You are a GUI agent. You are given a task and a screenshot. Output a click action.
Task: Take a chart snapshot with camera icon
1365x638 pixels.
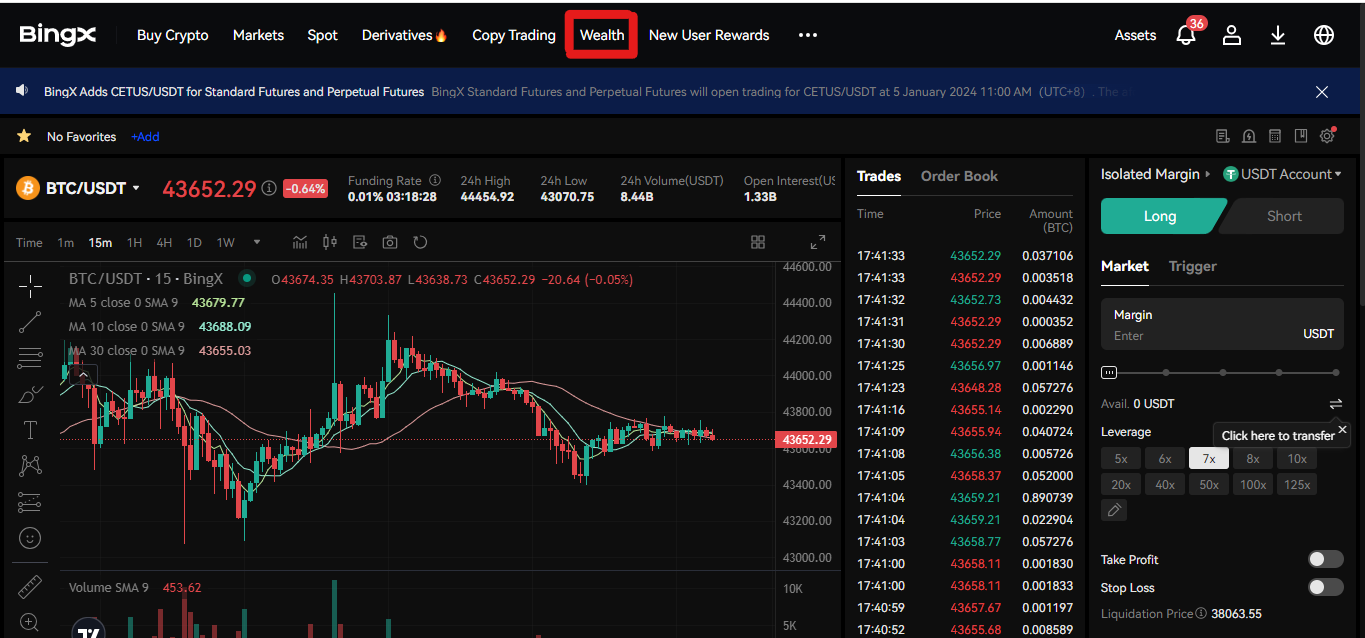coord(390,242)
